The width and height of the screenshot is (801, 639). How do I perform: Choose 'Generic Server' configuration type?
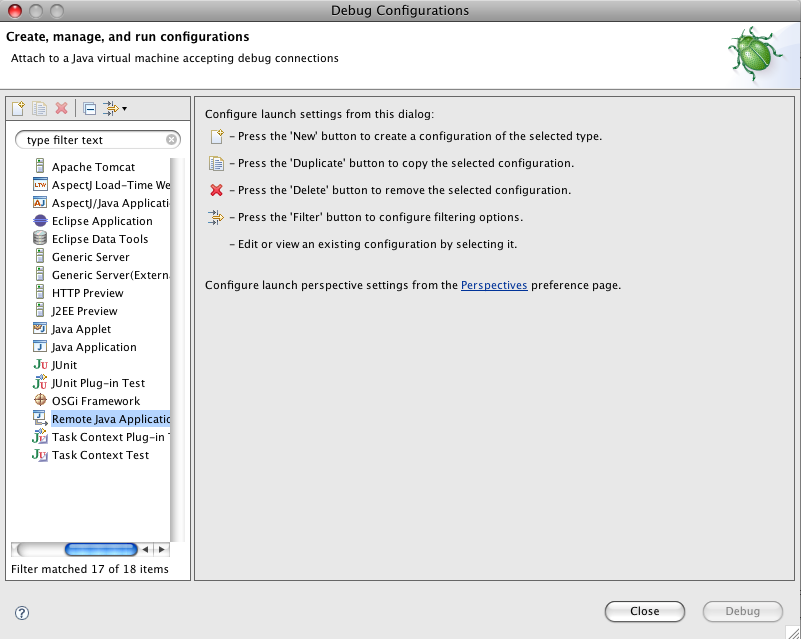coord(90,257)
